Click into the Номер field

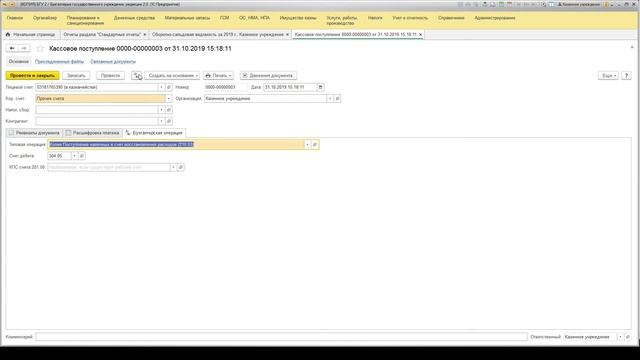click(x=226, y=87)
